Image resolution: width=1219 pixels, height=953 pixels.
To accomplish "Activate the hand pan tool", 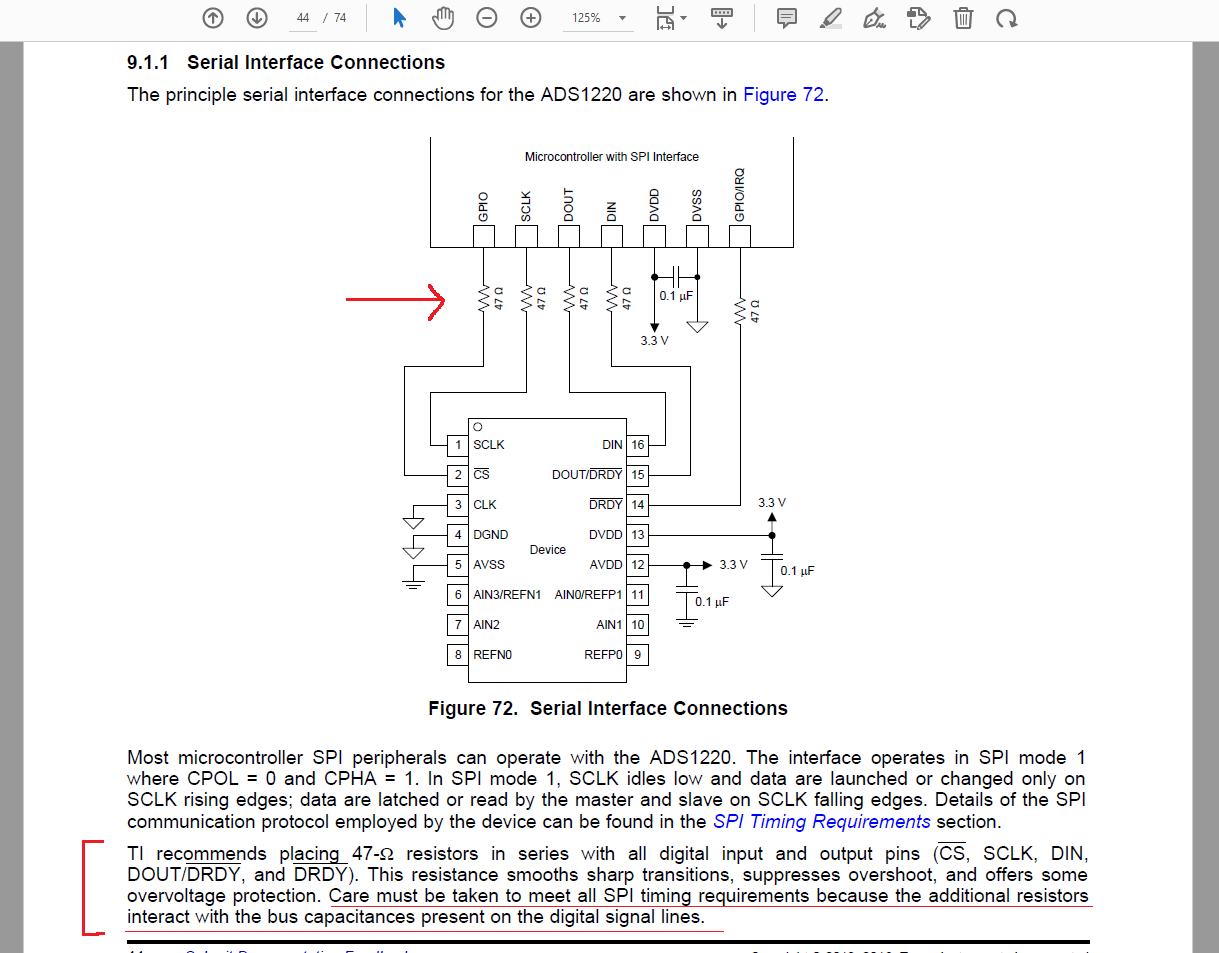I will (443, 18).
